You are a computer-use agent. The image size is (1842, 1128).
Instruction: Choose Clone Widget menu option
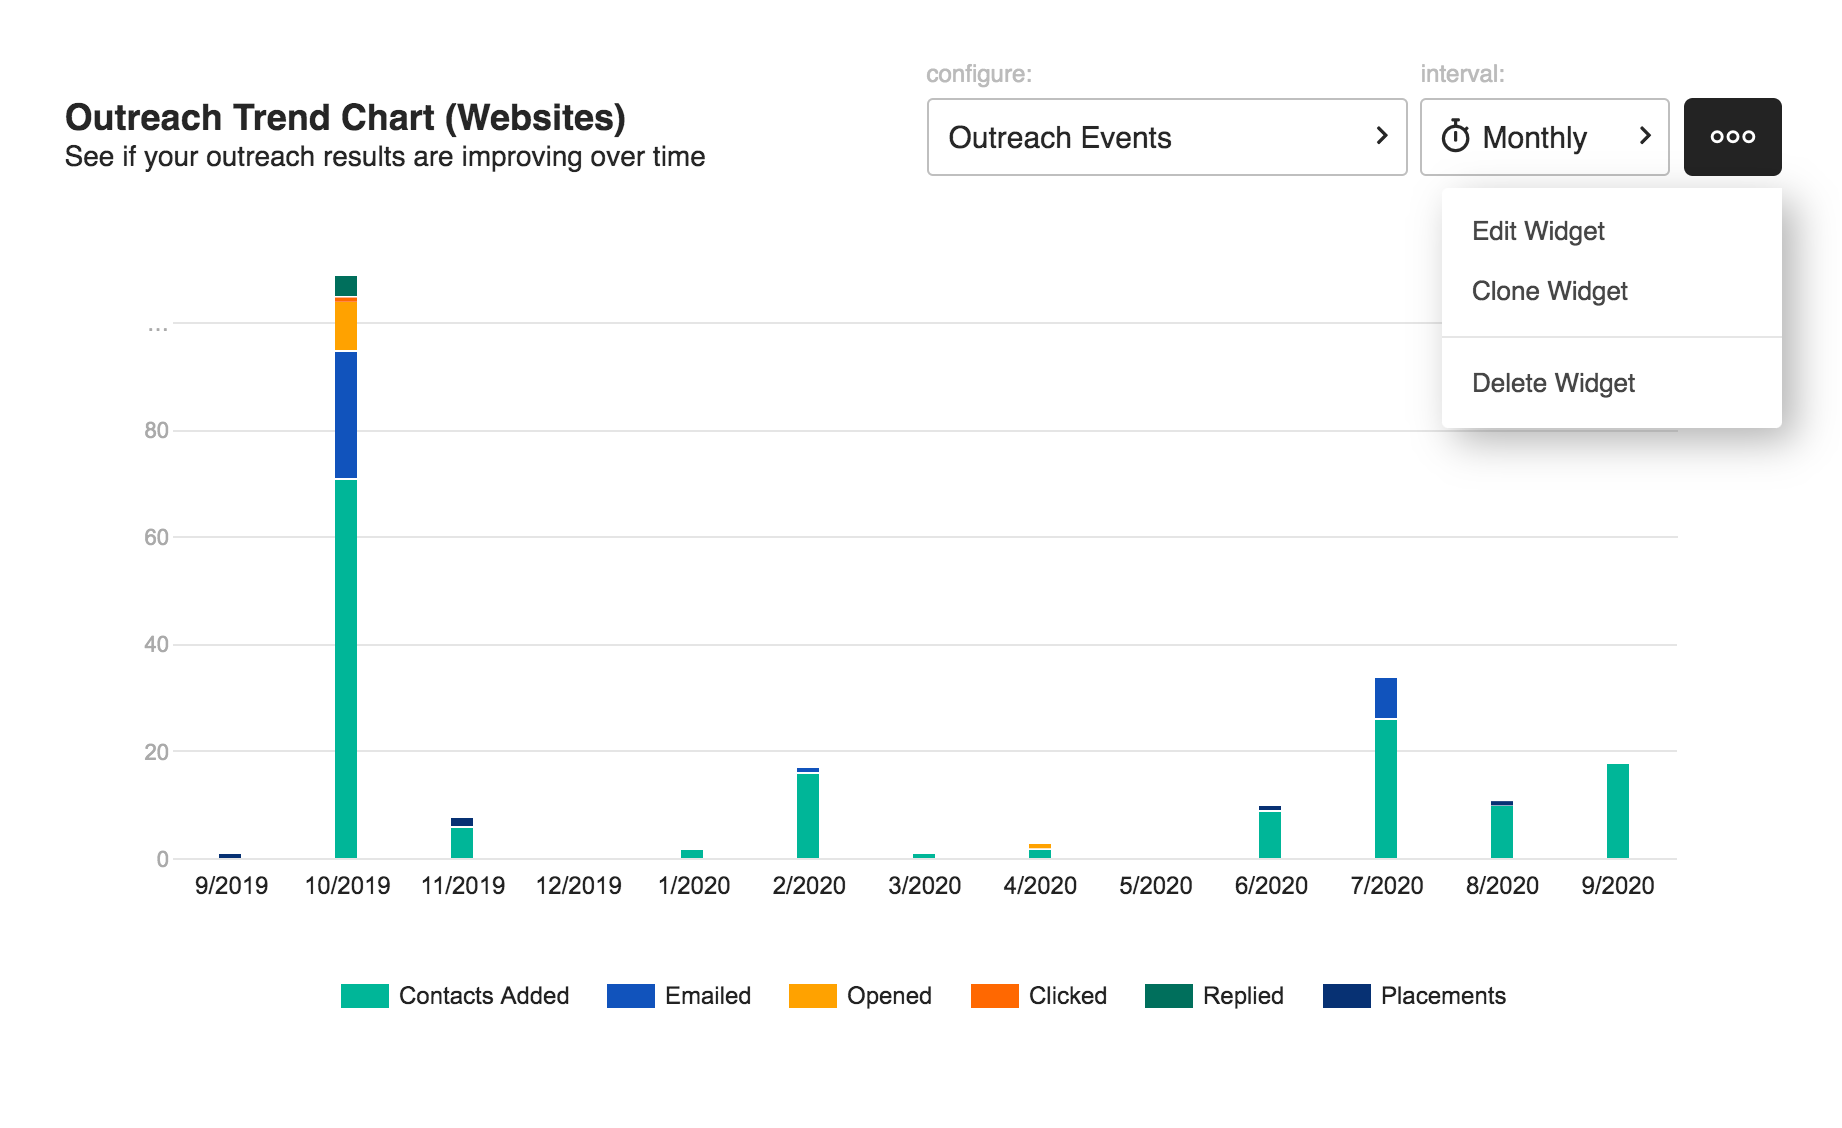pyautogui.click(x=1549, y=291)
